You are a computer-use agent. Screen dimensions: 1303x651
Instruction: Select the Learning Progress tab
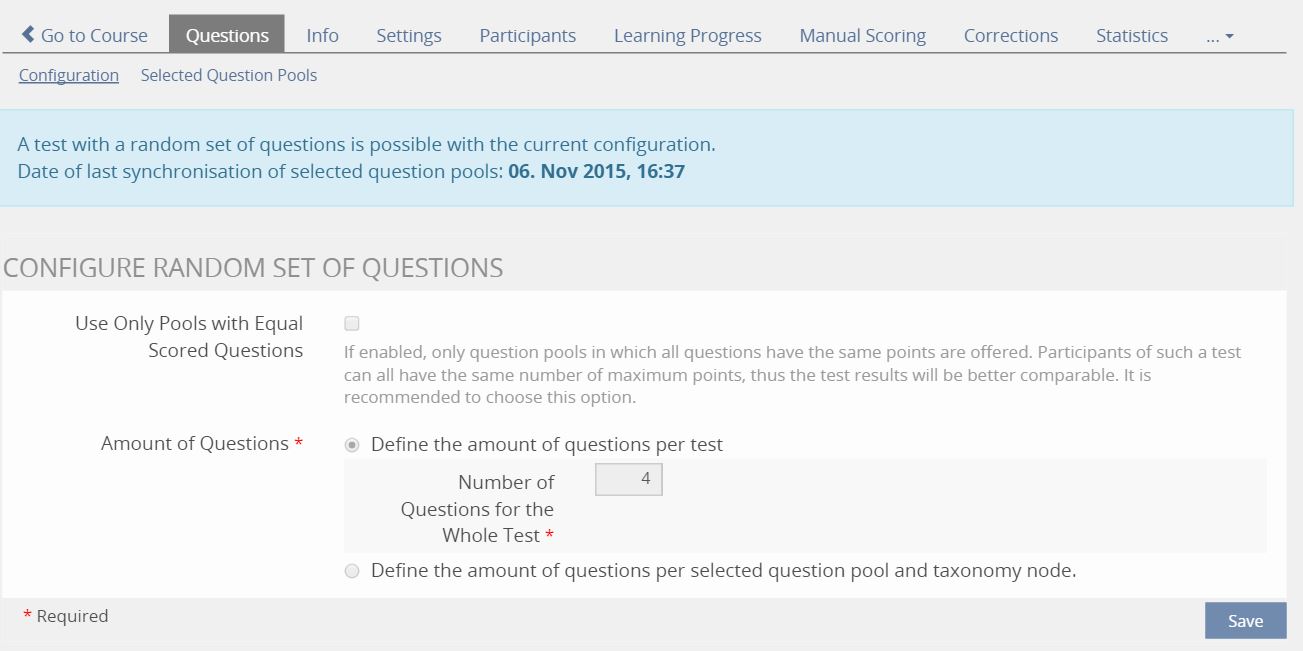[687, 35]
